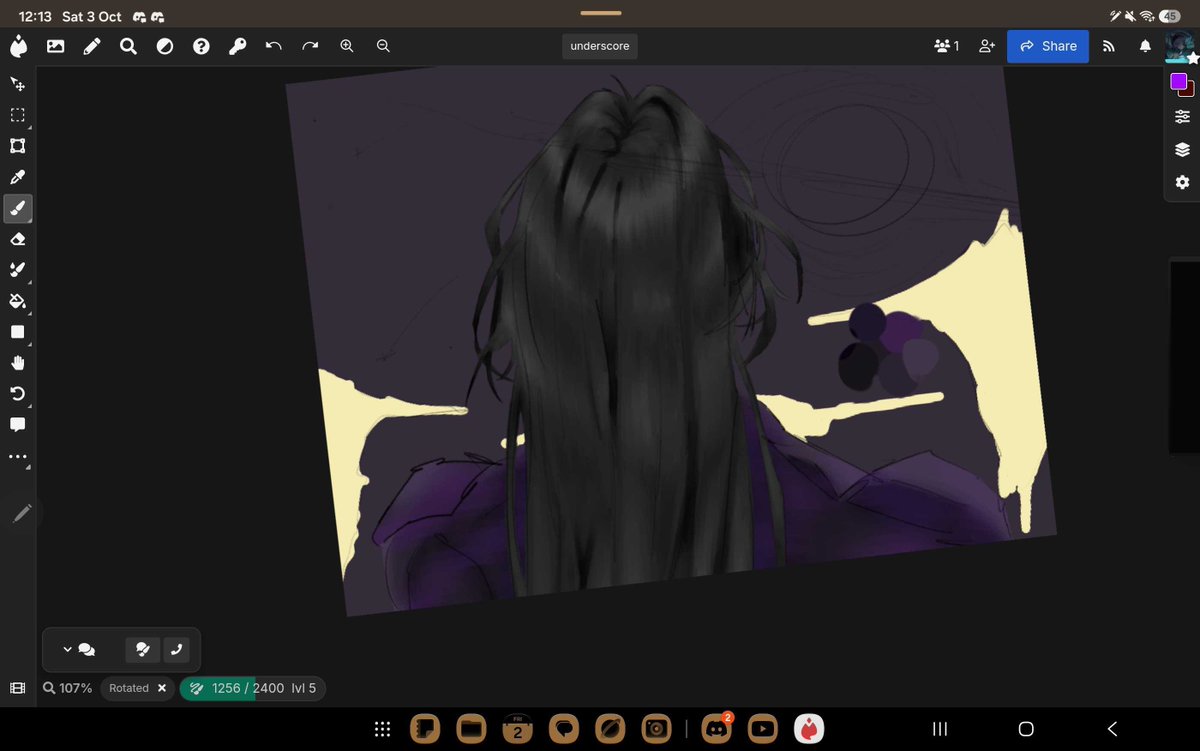The width and height of the screenshot is (1200, 751).
Task: Open the purple primary color swatch
Action: pyautogui.click(x=1178, y=81)
